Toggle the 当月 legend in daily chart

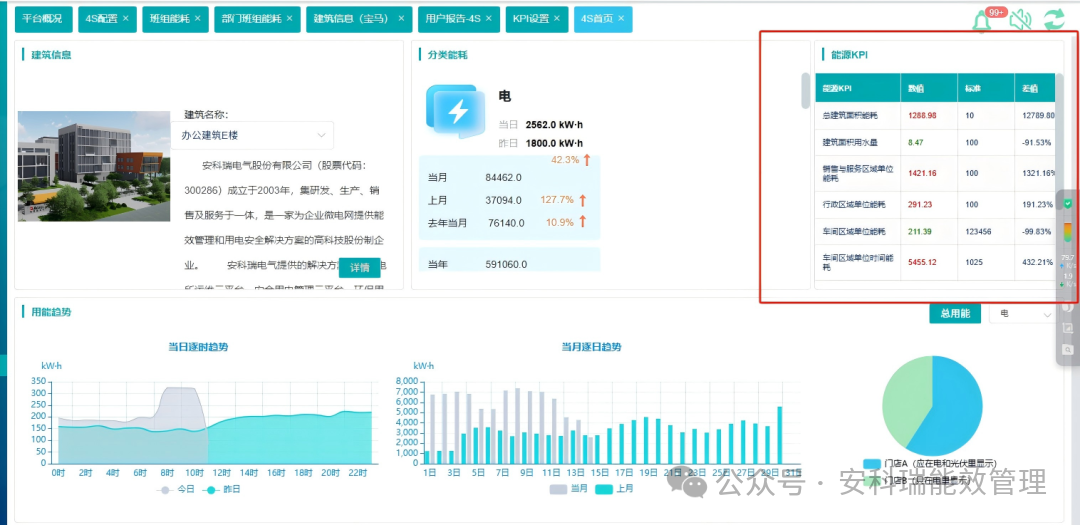[569, 488]
